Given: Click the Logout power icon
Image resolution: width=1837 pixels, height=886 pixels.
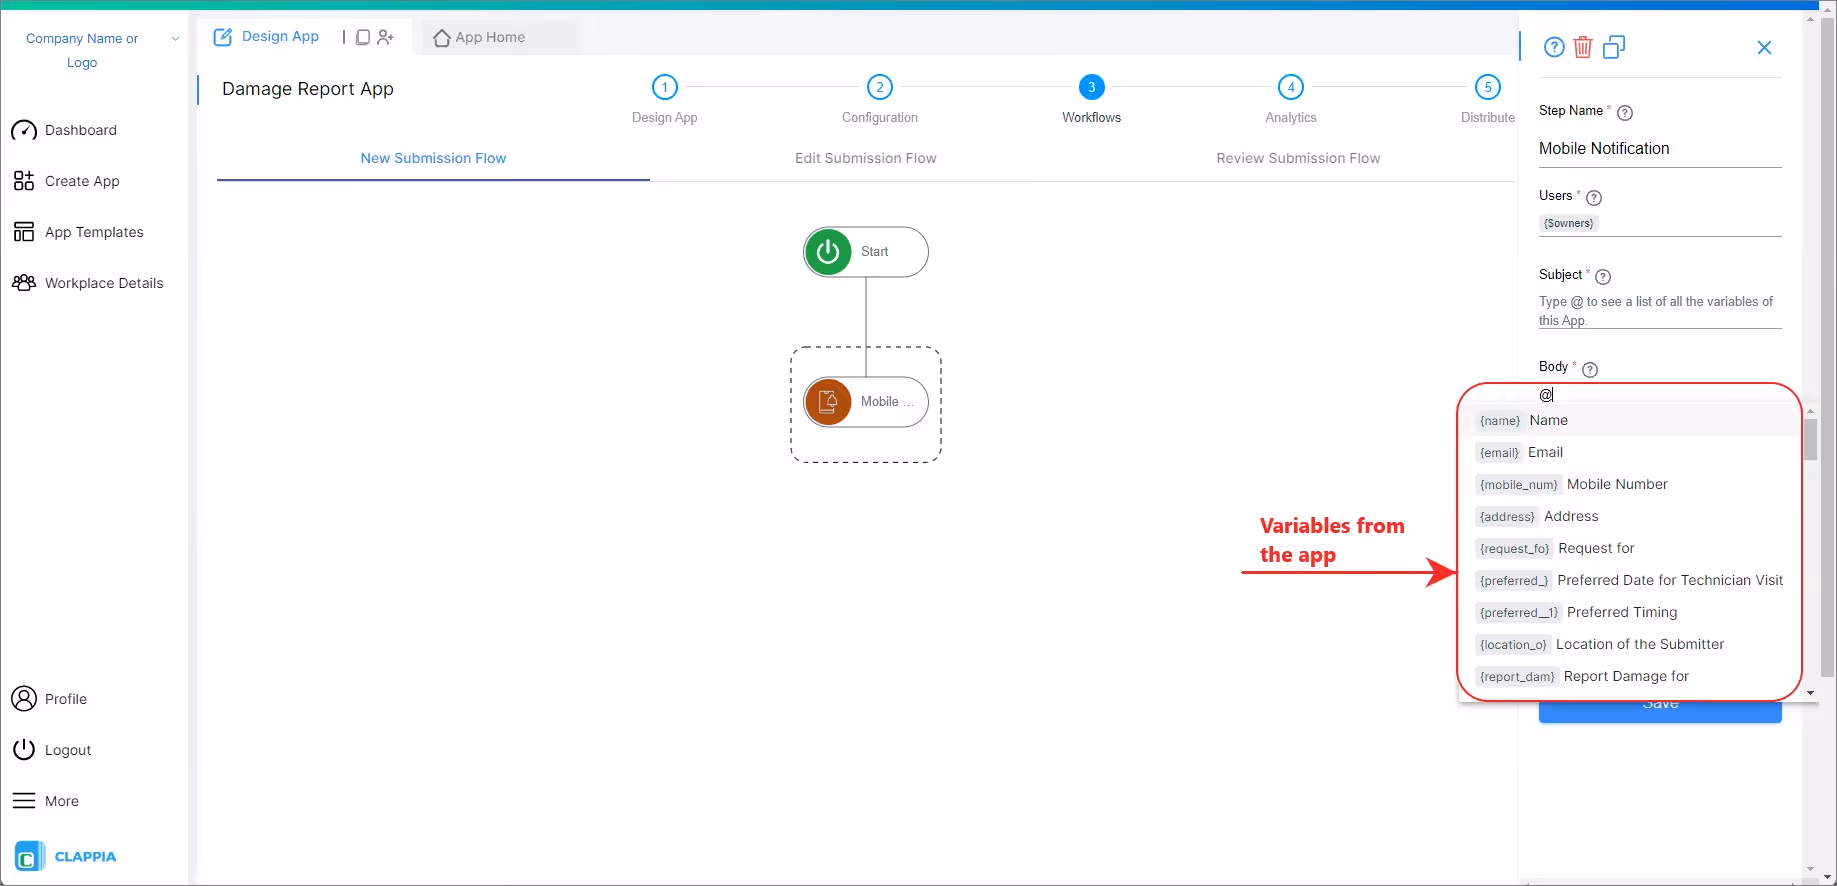Looking at the screenshot, I should (x=24, y=750).
